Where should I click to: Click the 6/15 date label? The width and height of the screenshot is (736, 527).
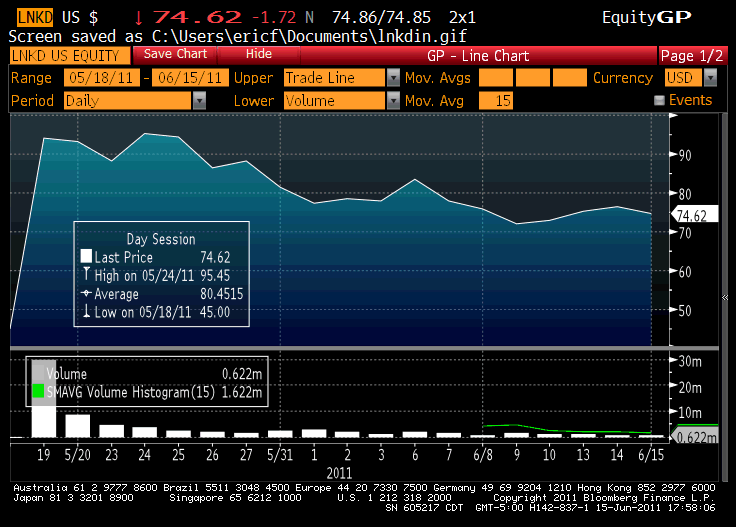click(651, 454)
